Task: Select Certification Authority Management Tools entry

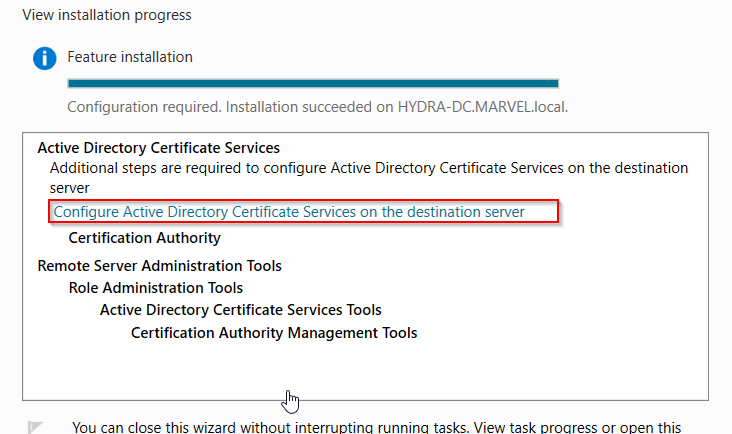Action: coord(274,333)
